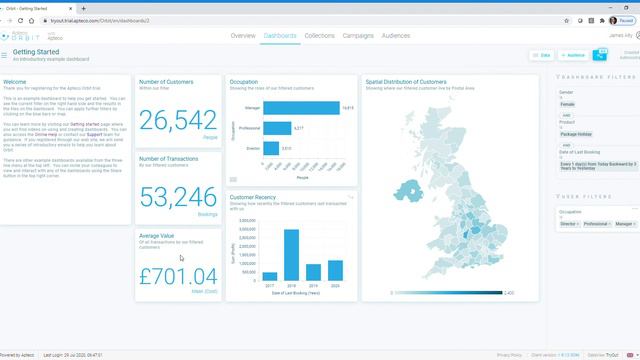Click the 2020 bar in Customer Recency
Screen dimensions: 640x360
336,270
